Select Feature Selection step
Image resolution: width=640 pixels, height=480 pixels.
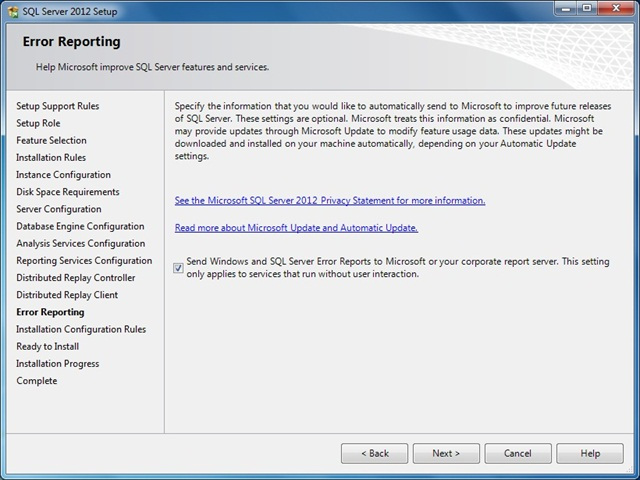(51, 140)
